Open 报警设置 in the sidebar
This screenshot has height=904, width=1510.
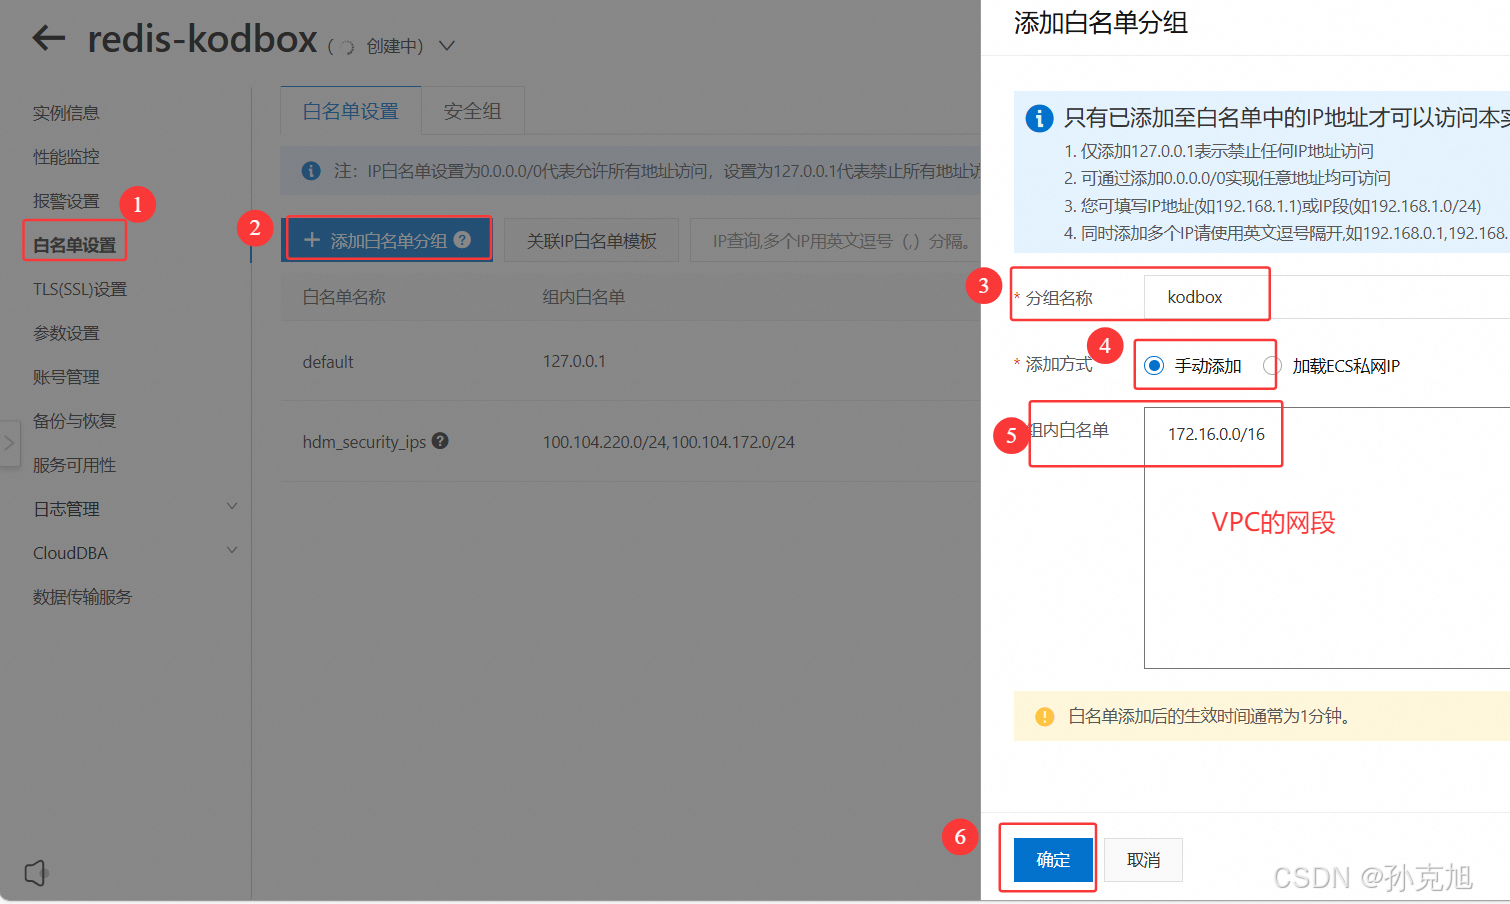pos(66,201)
